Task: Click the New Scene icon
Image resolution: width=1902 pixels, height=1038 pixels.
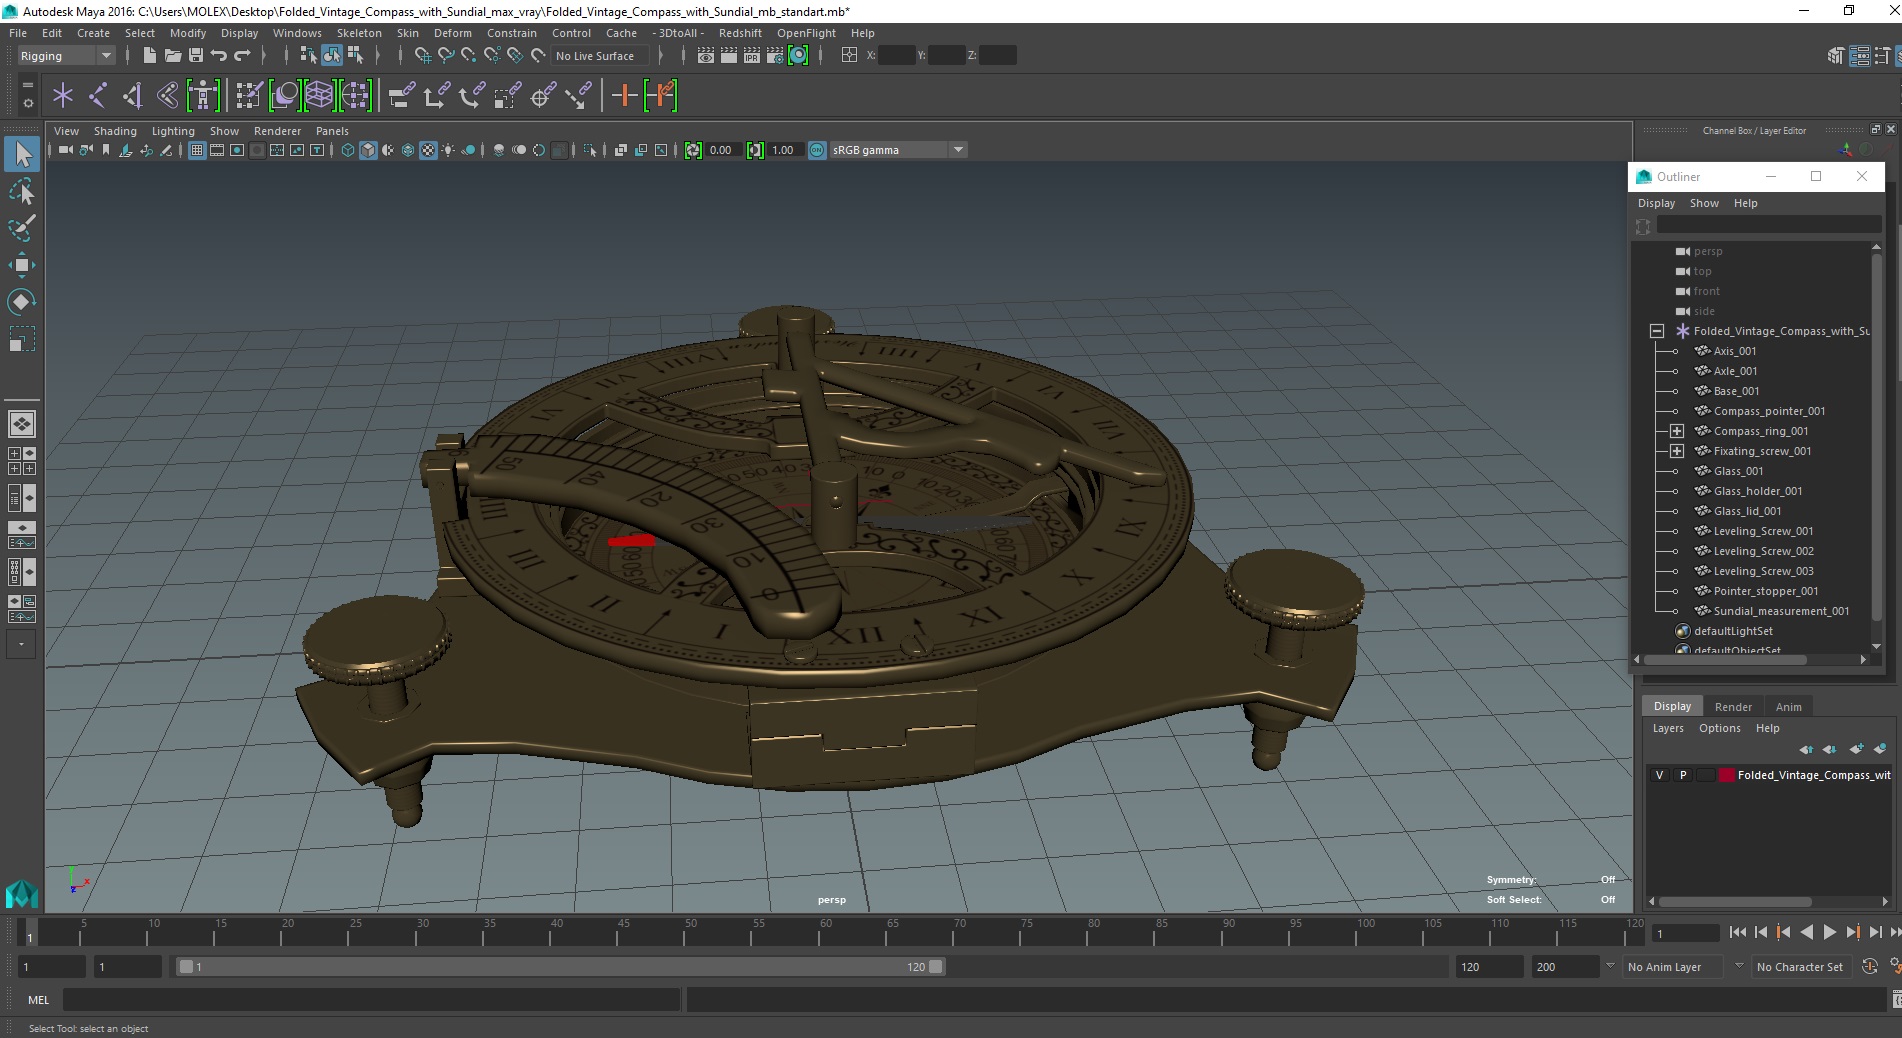Action: (x=149, y=56)
